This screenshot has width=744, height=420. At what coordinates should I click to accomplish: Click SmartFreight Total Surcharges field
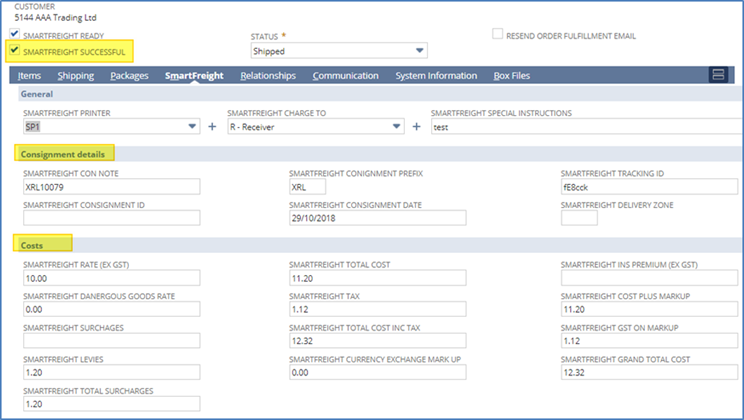(x=112, y=404)
